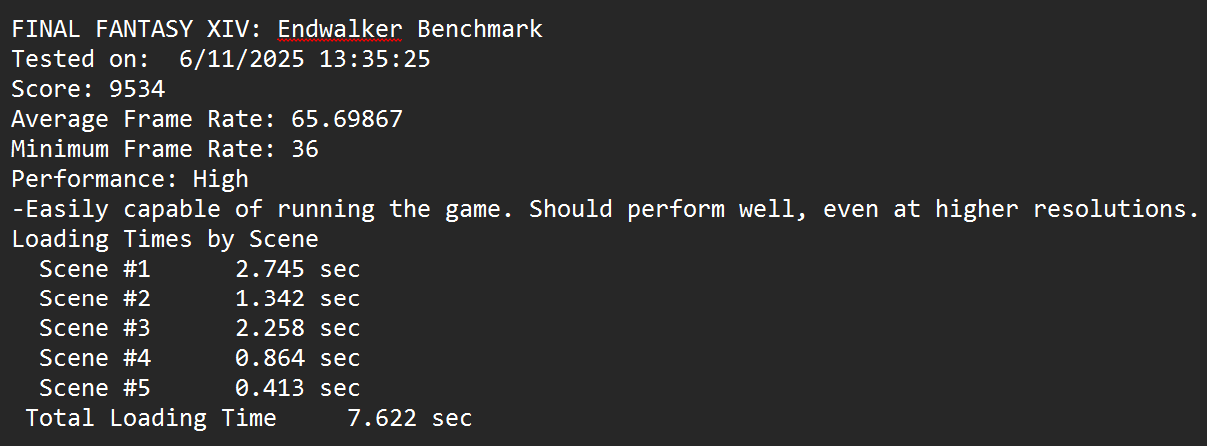Screen dimensions: 1207x446
Task: Click the tested date 6/11/2025
Action: [x=242, y=59]
